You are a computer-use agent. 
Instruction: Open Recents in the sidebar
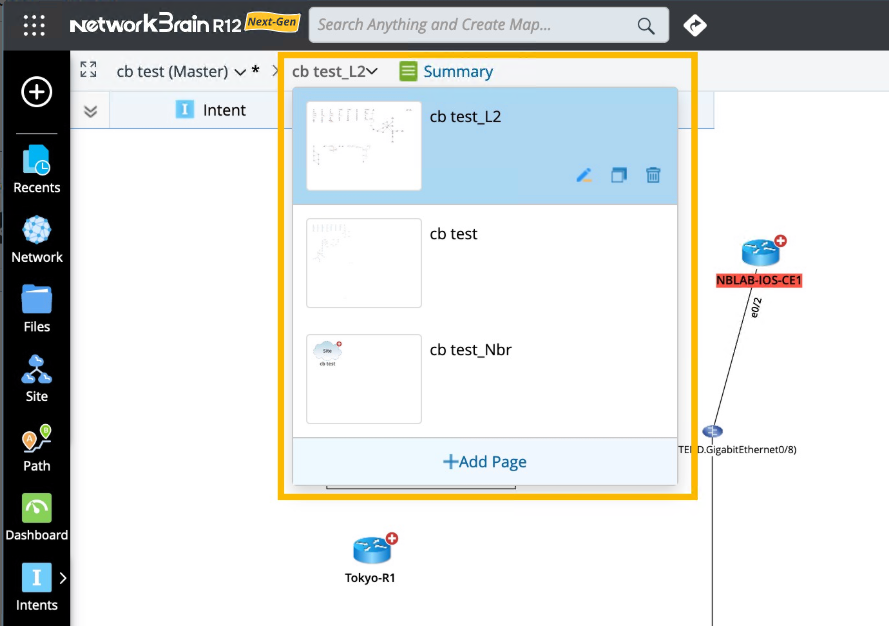coord(37,169)
